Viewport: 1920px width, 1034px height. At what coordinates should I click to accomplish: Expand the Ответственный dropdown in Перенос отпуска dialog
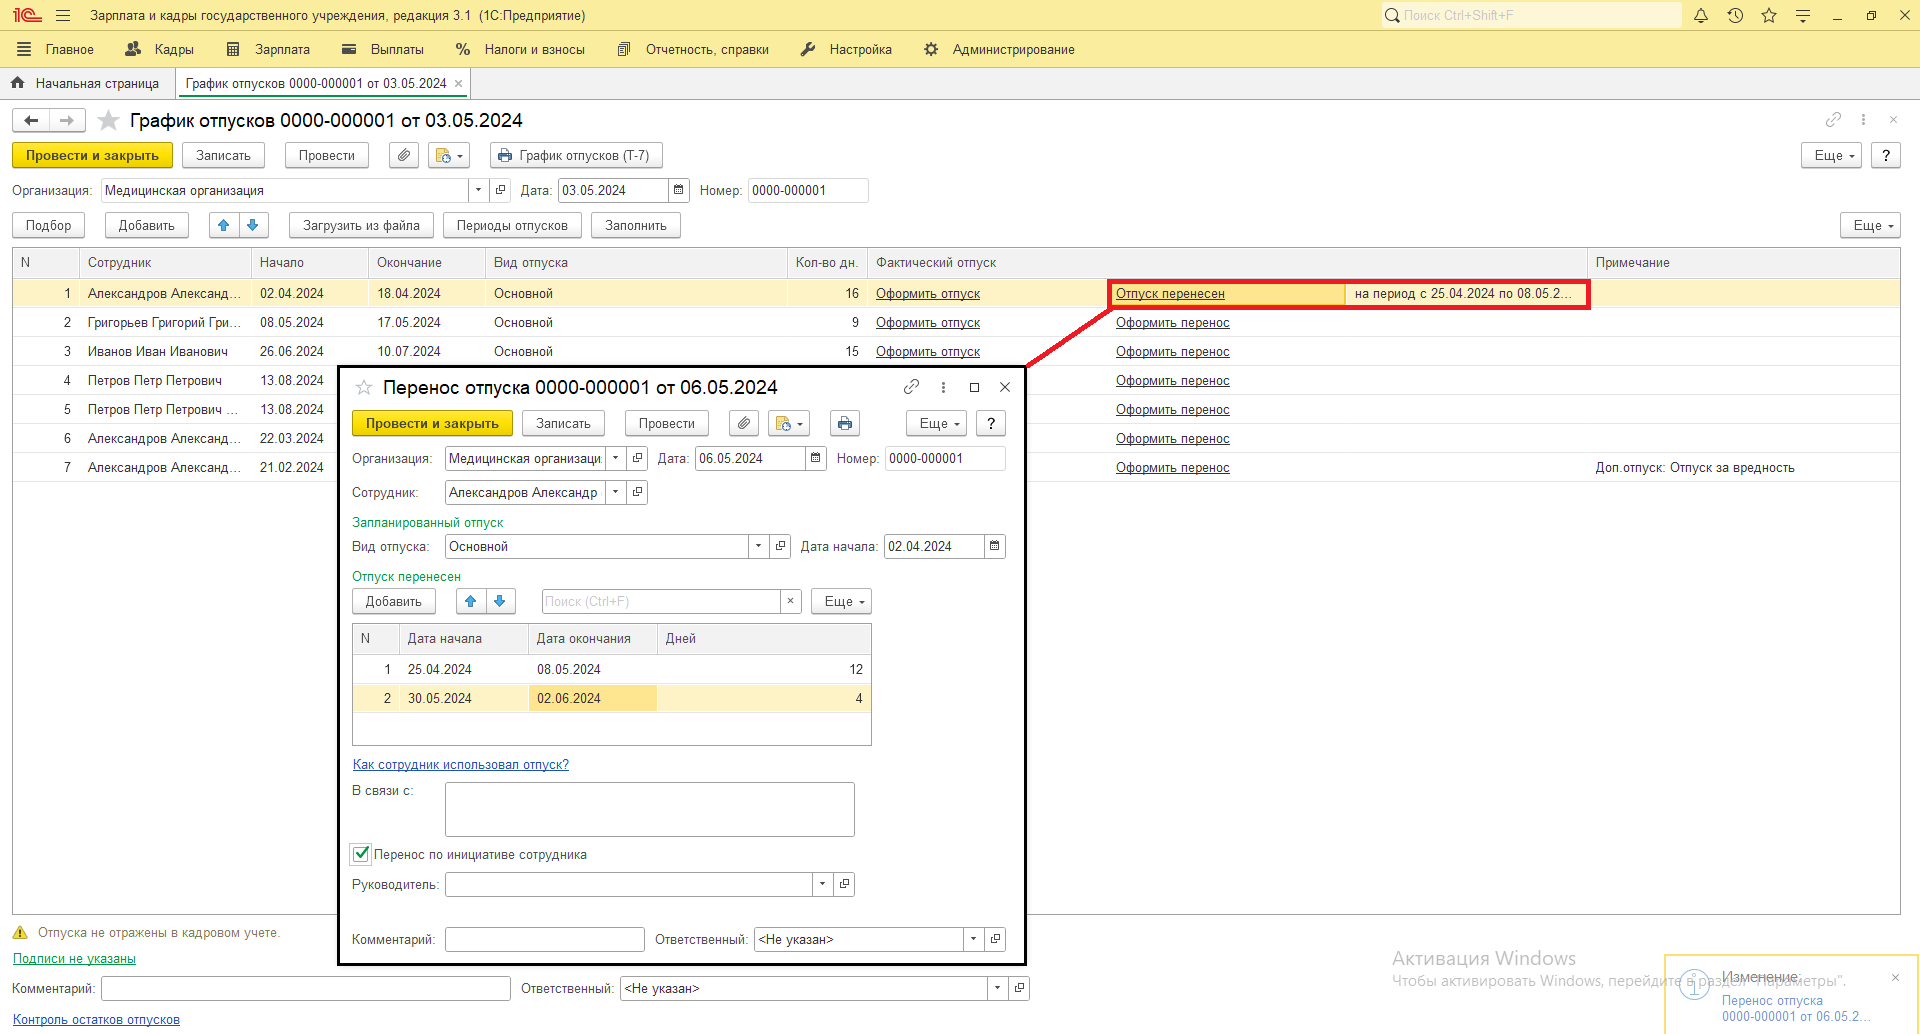click(974, 940)
